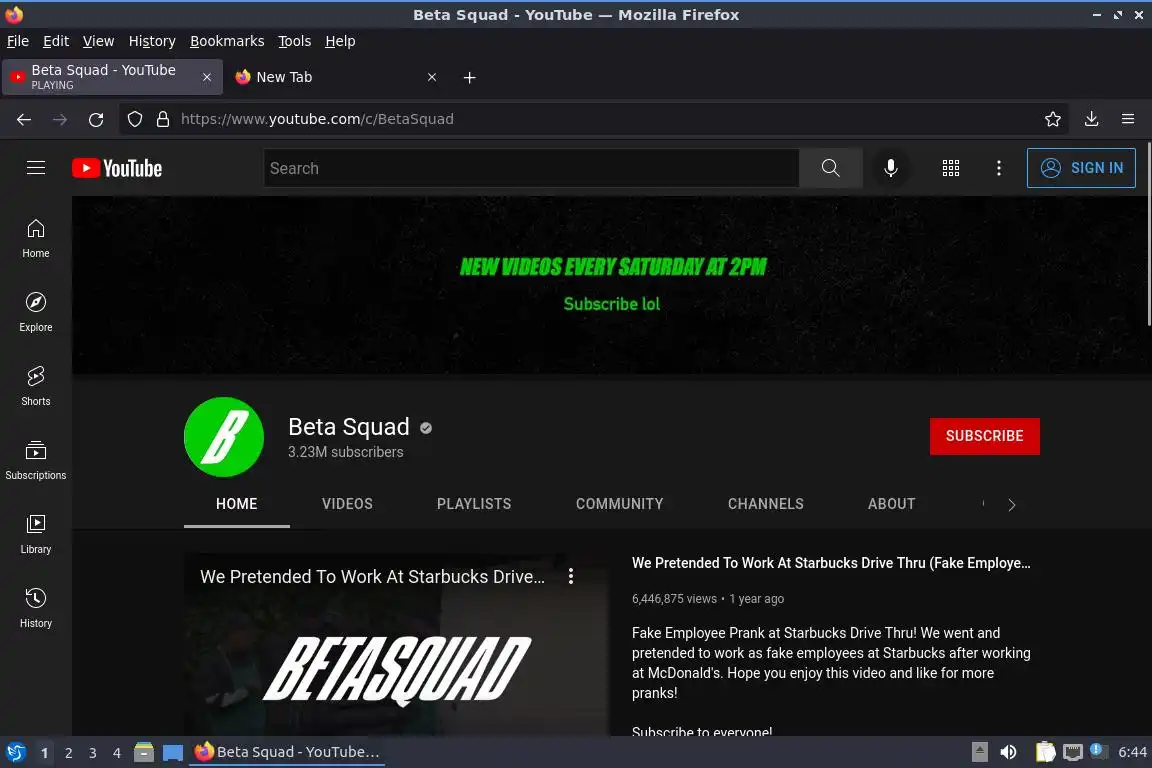Select the channel HOME tab
The width and height of the screenshot is (1152, 768).
237,504
